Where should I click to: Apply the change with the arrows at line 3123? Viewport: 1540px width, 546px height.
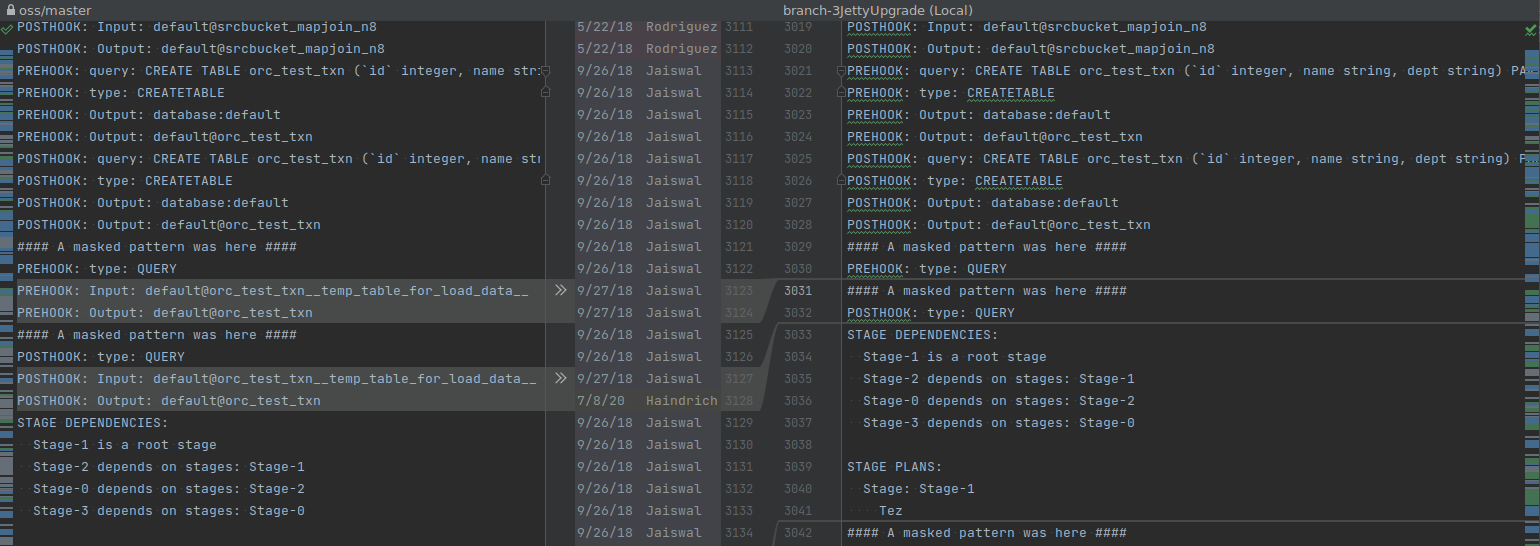click(x=561, y=291)
